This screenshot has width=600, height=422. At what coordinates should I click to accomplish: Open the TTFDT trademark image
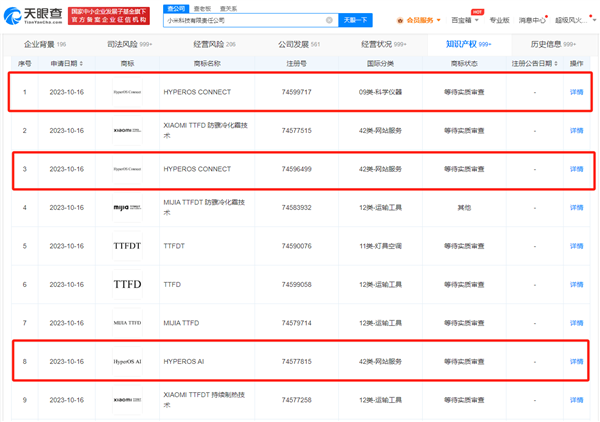click(x=127, y=246)
